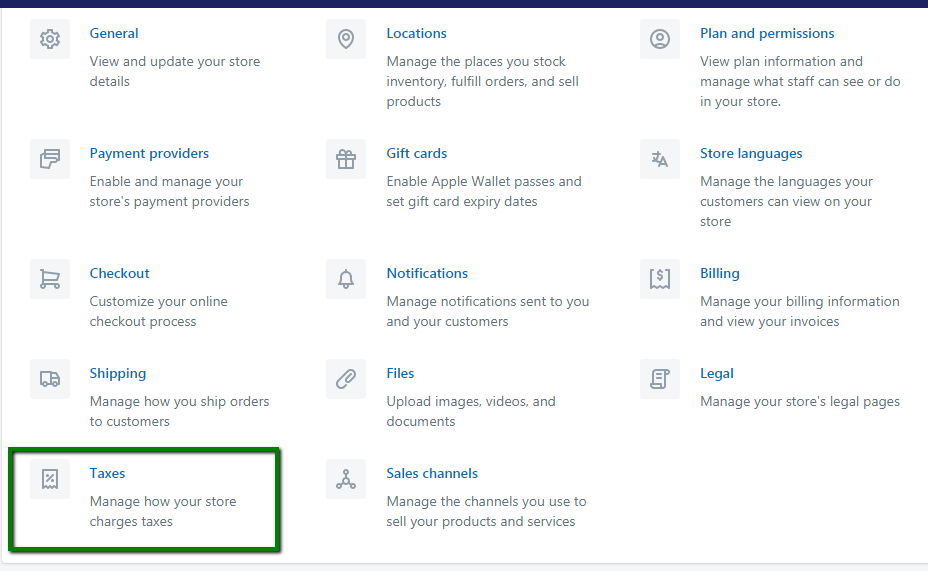
Task: Click the Files paperclip icon
Action: pyautogui.click(x=346, y=379)
